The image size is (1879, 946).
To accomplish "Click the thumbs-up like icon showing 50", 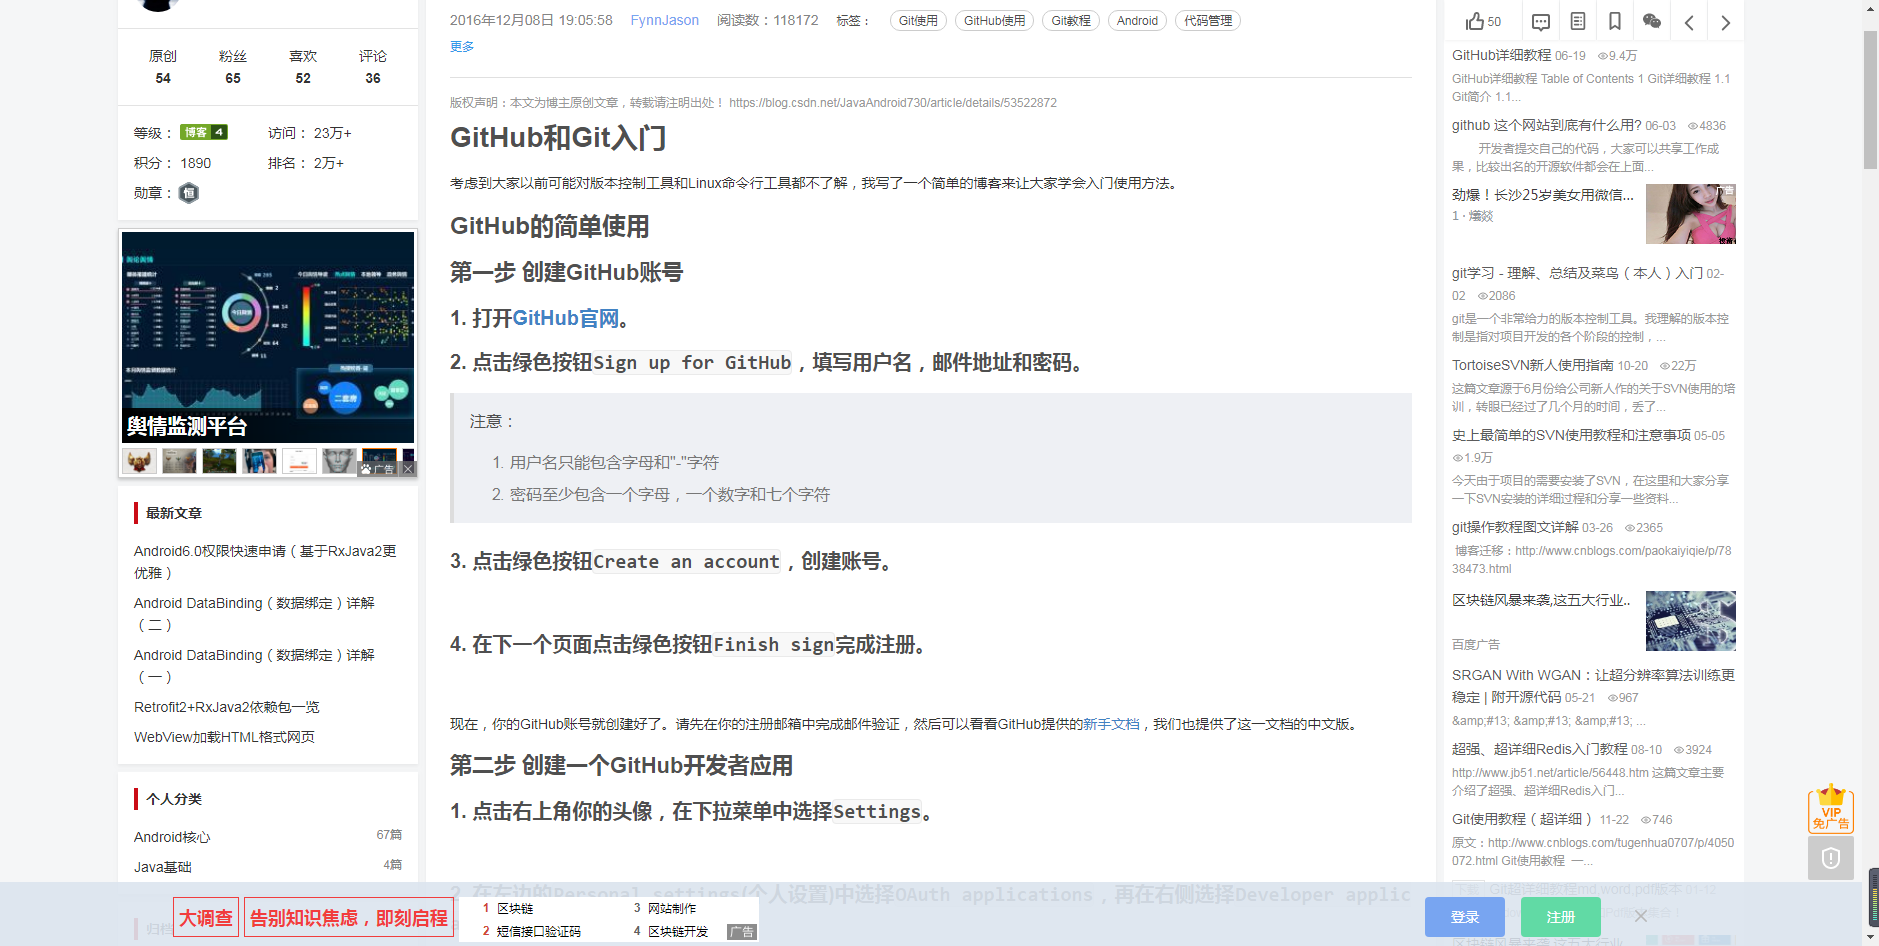I will pyautogui.click(x=1483, y=21).
